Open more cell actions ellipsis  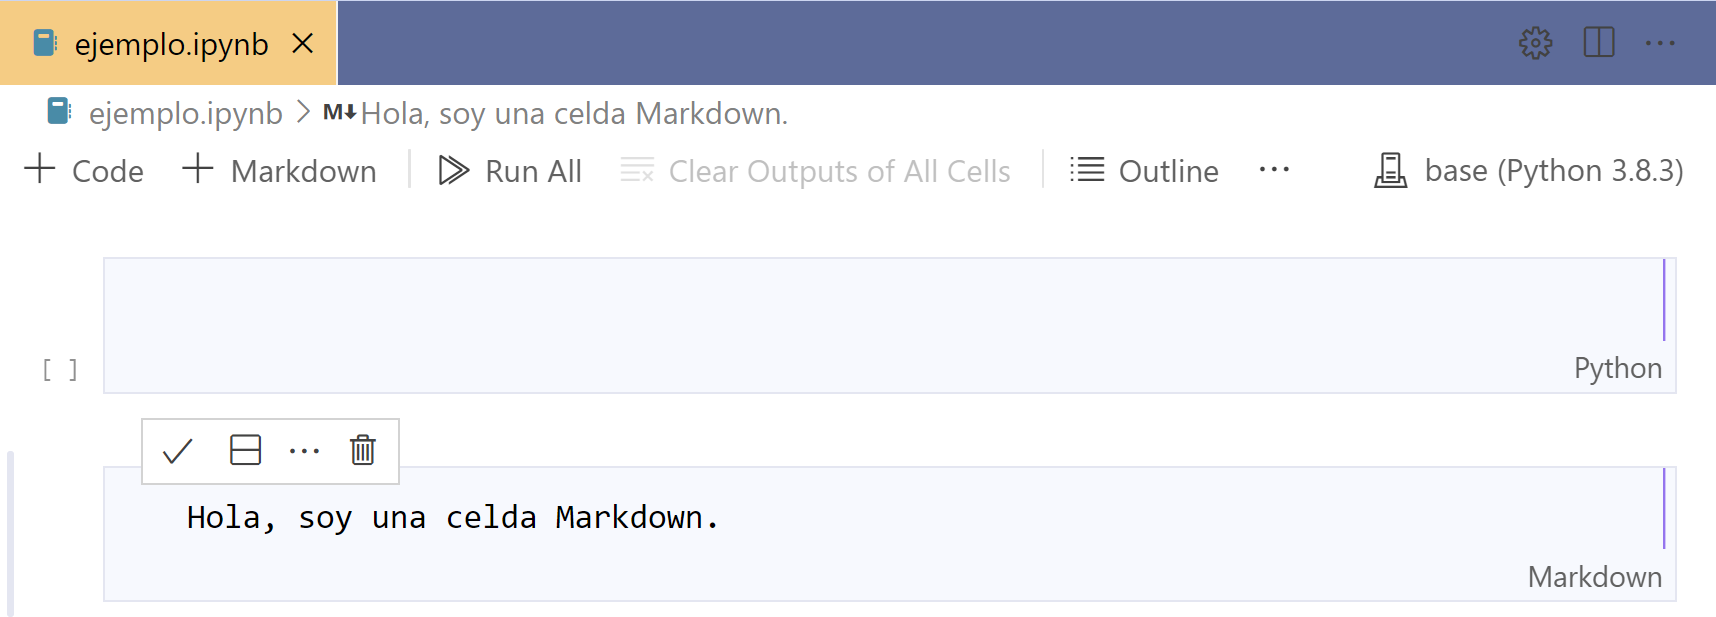(x=304, y=451)
